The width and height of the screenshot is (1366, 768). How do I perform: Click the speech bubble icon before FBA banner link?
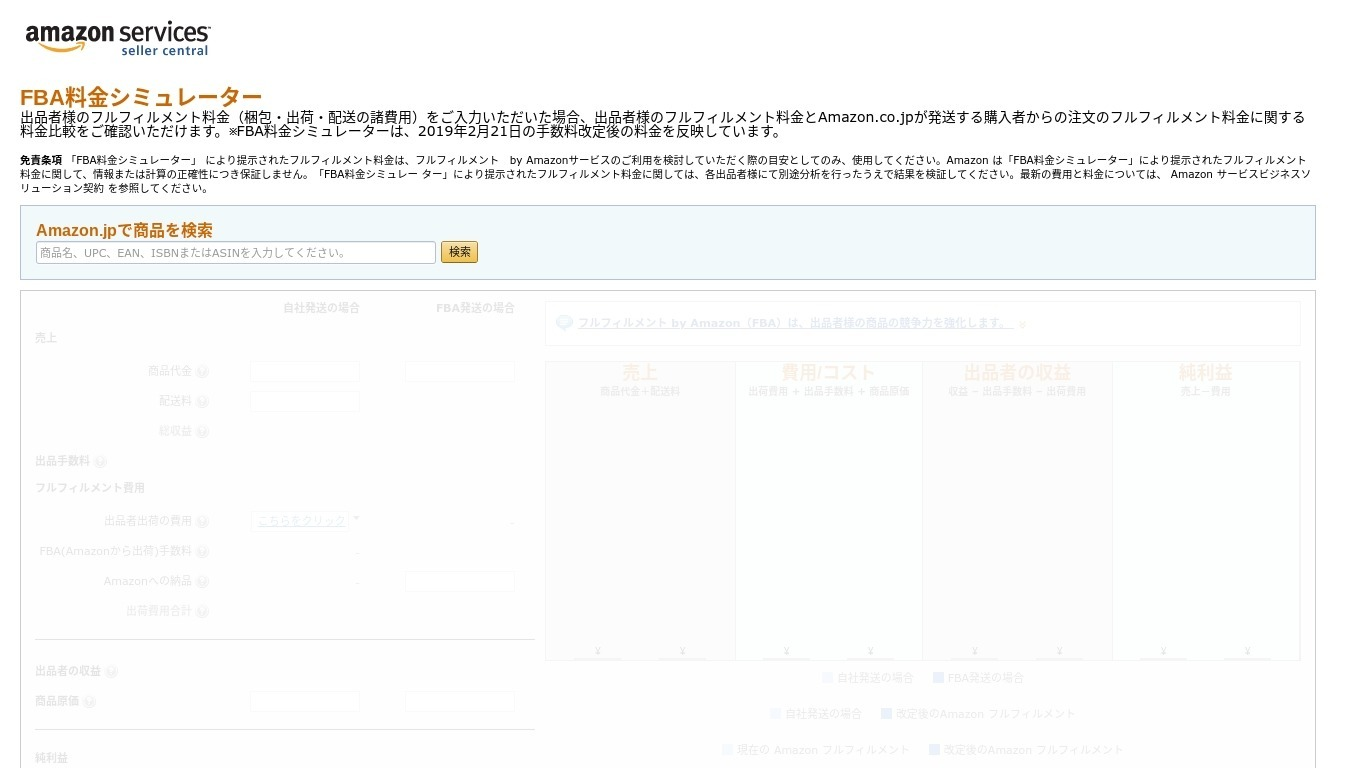pyautogui.click(x=564, y=323)
